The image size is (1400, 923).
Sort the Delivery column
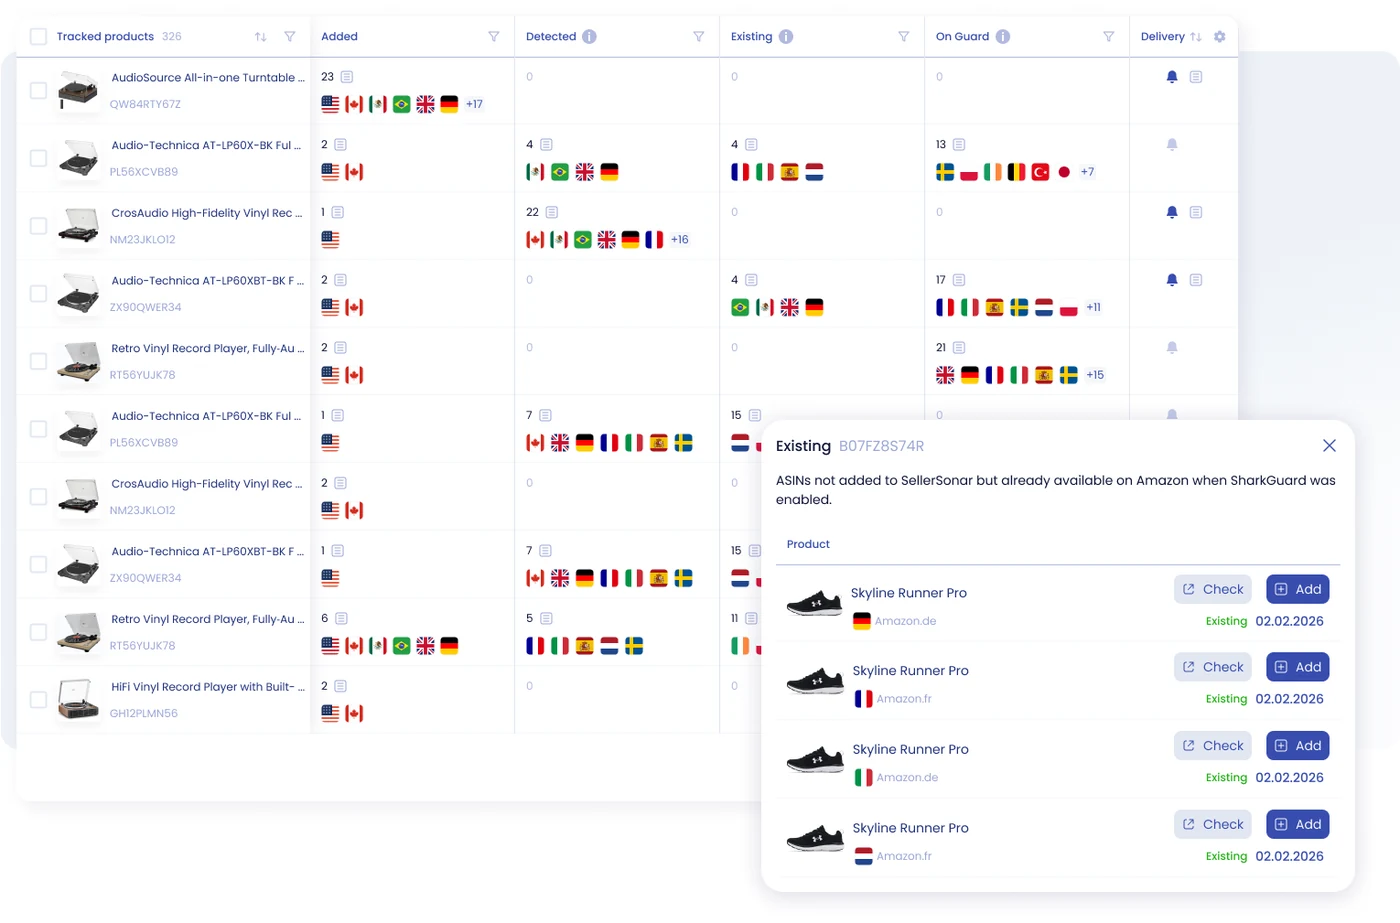(1196, 37)
